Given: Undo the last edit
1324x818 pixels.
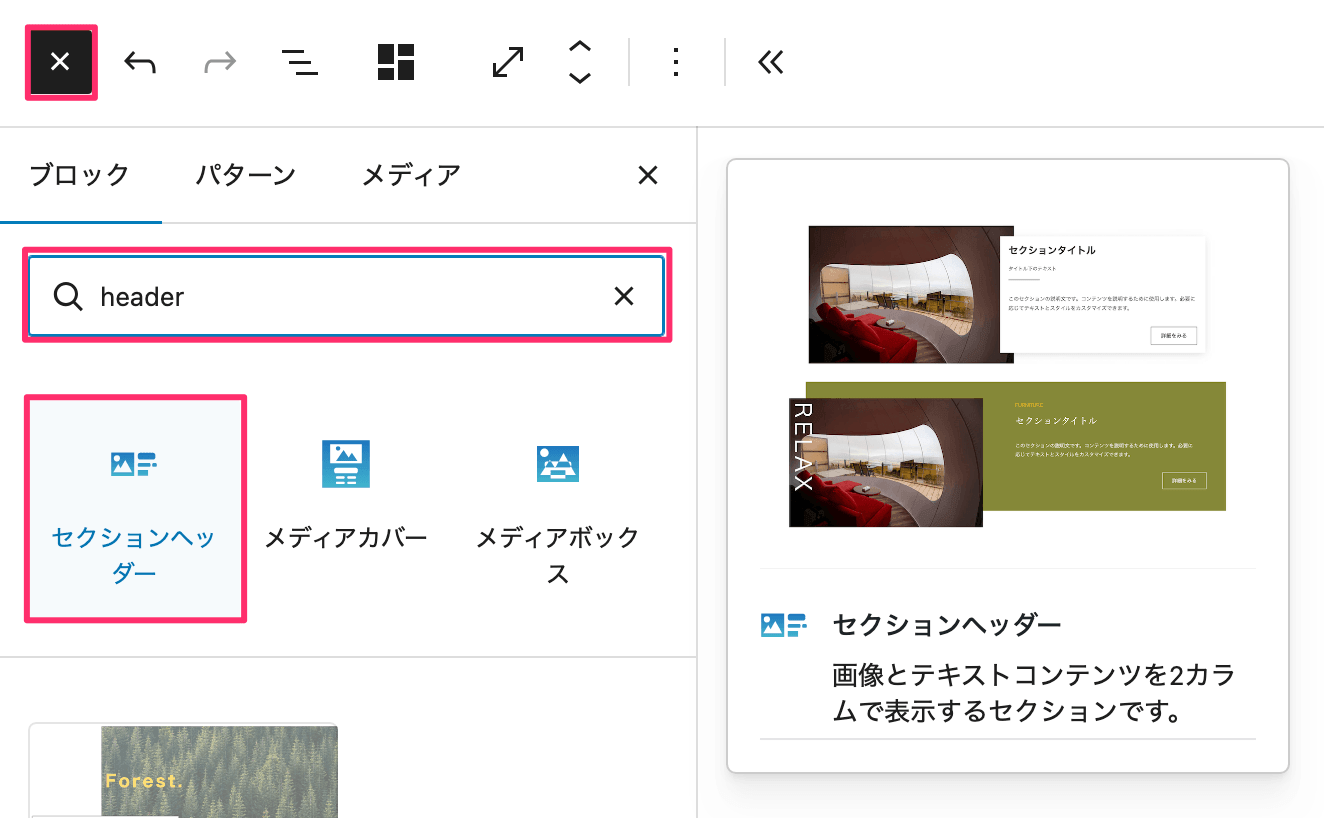Looking at the screenshot, I should click(x=140, y=63).
